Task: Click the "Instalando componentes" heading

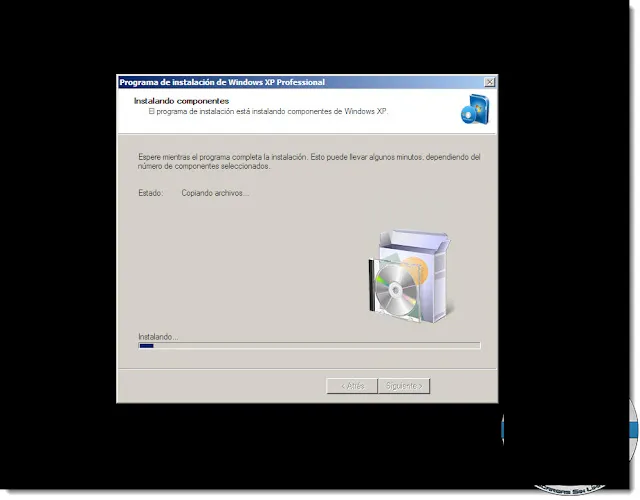Action: coord(181,101)
